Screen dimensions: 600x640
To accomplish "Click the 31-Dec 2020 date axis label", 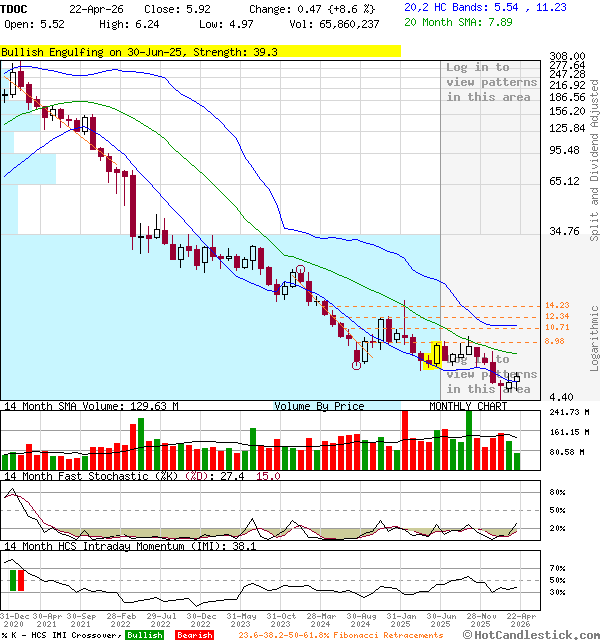I will (x=16, y=619).
